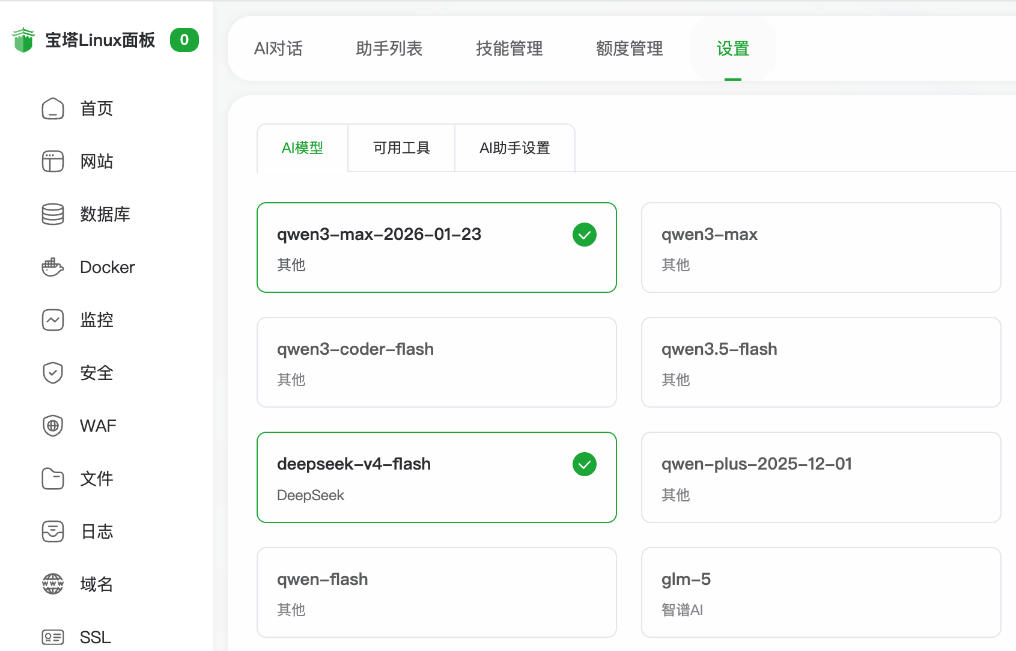Open the WAF shield-globe icon
This screenshot has height=651, width=1016.
[53, 426]
